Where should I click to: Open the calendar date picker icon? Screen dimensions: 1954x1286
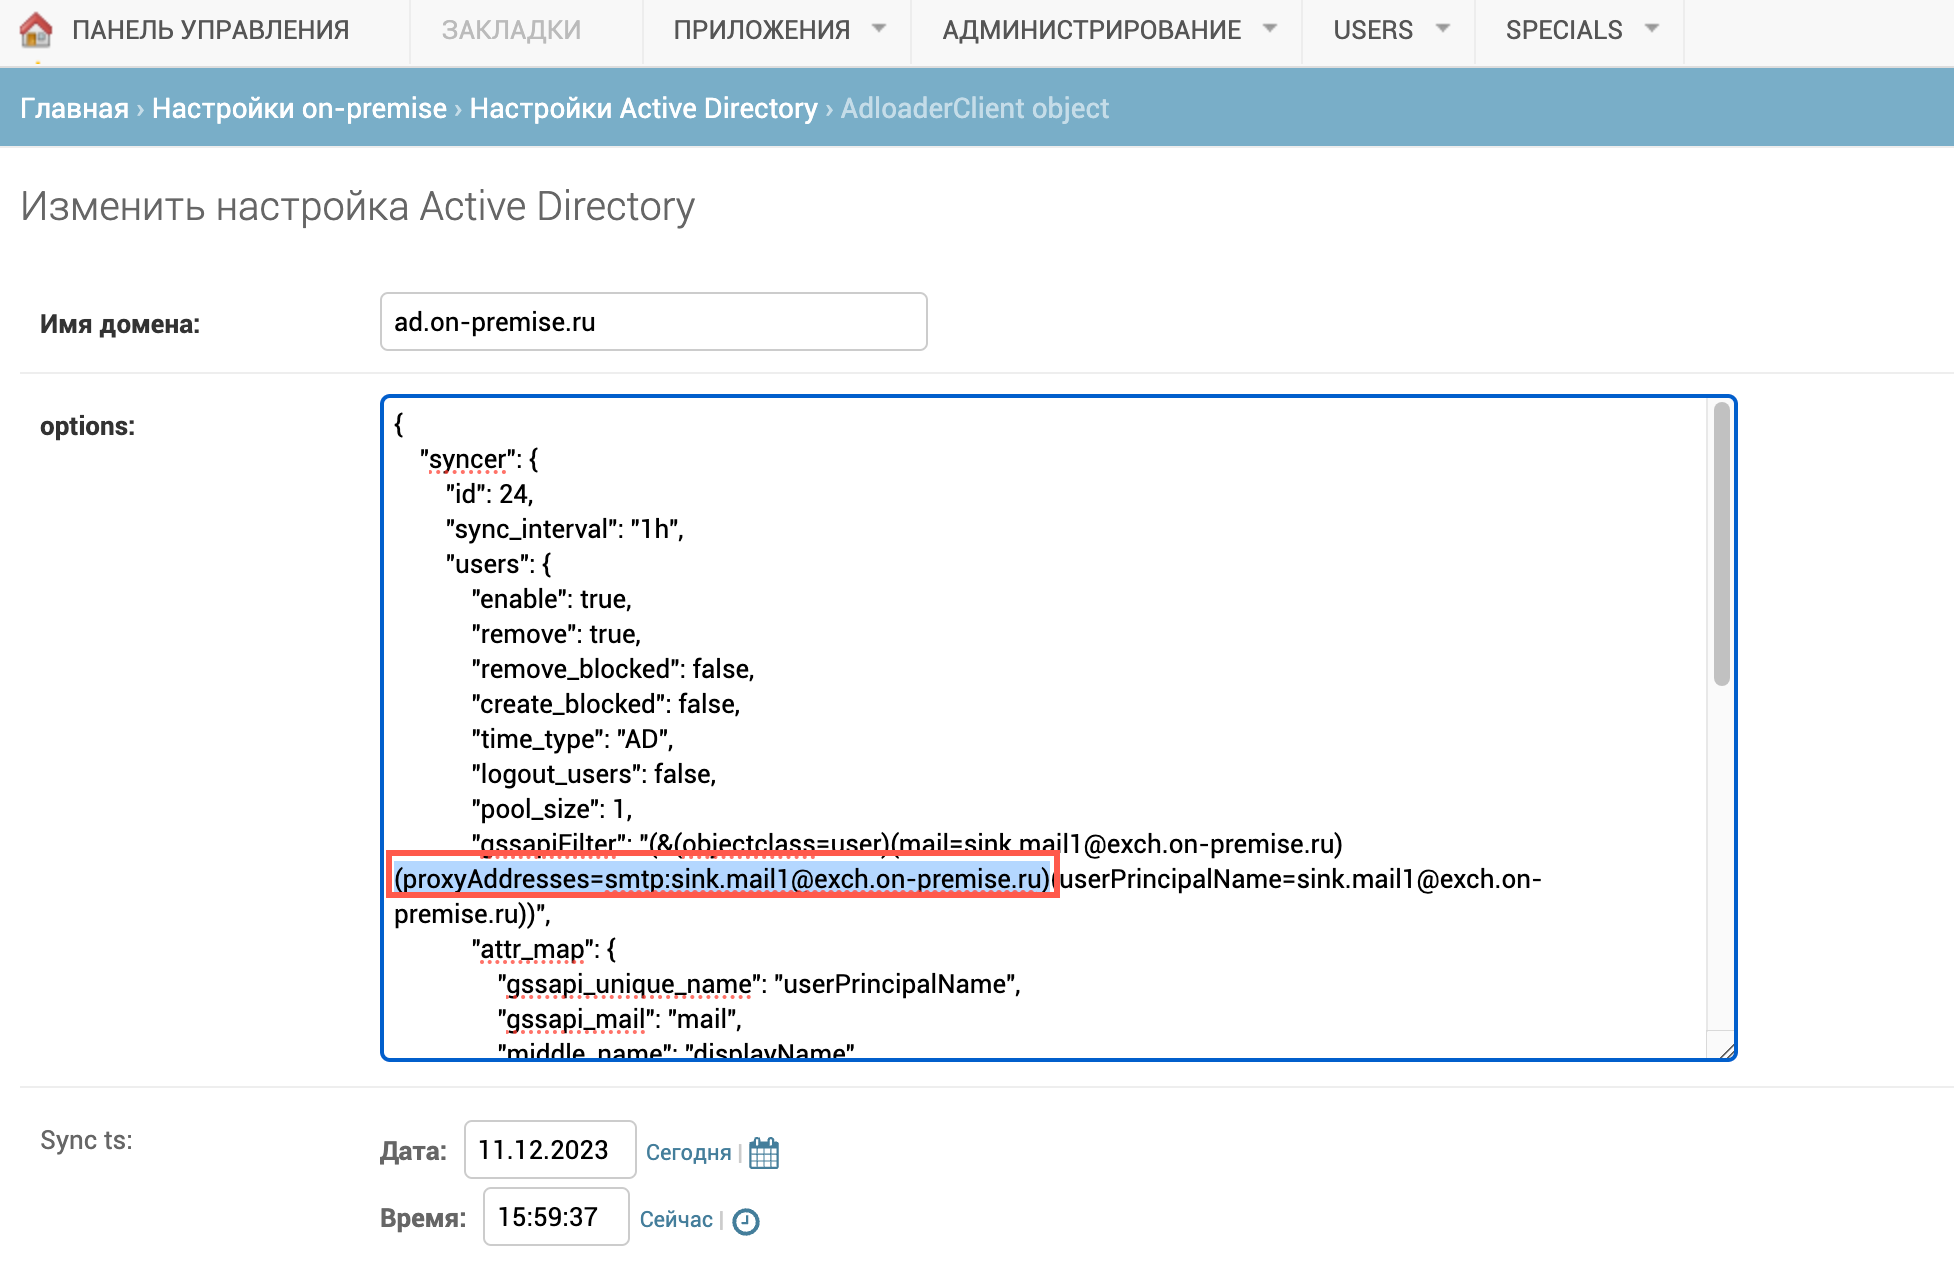764,1153
